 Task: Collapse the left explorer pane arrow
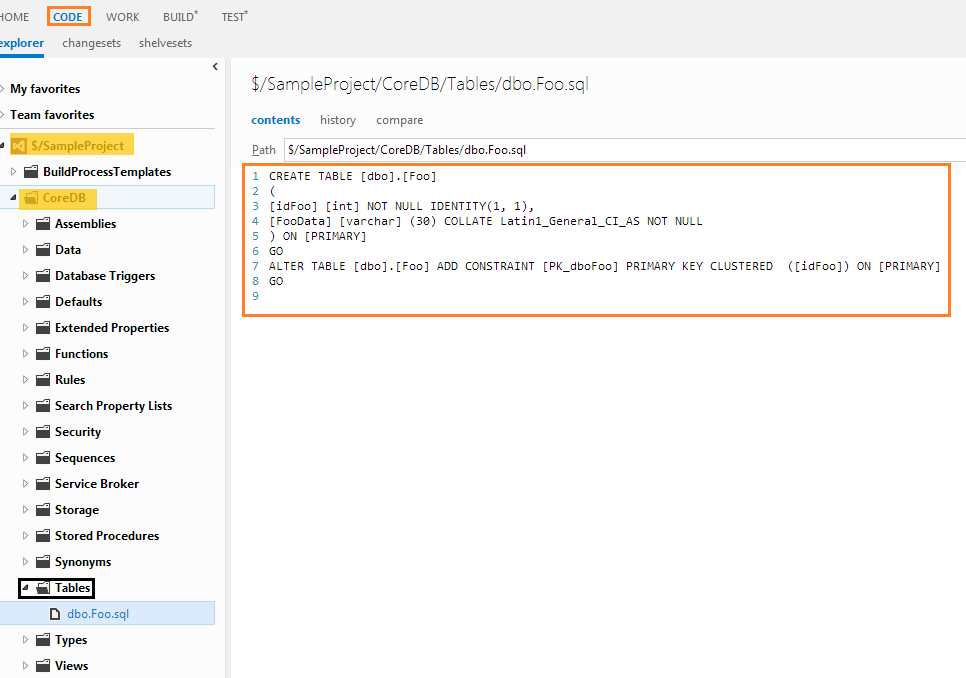pos(215,67)
